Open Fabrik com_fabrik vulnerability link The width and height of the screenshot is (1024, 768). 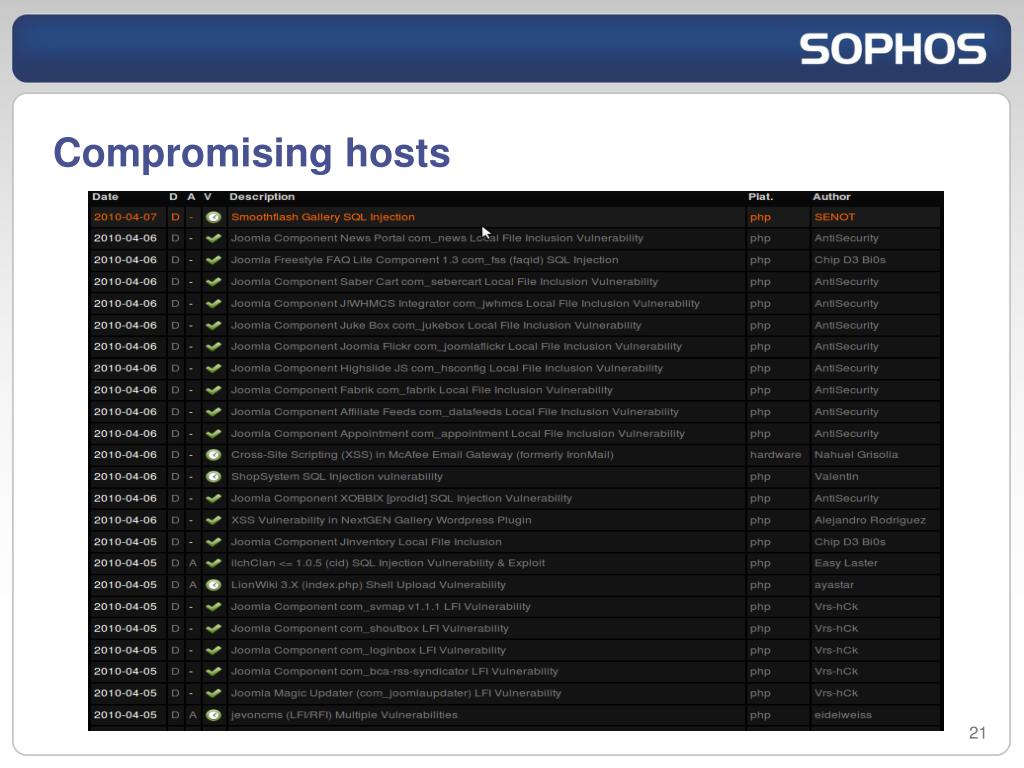point(422,391)
